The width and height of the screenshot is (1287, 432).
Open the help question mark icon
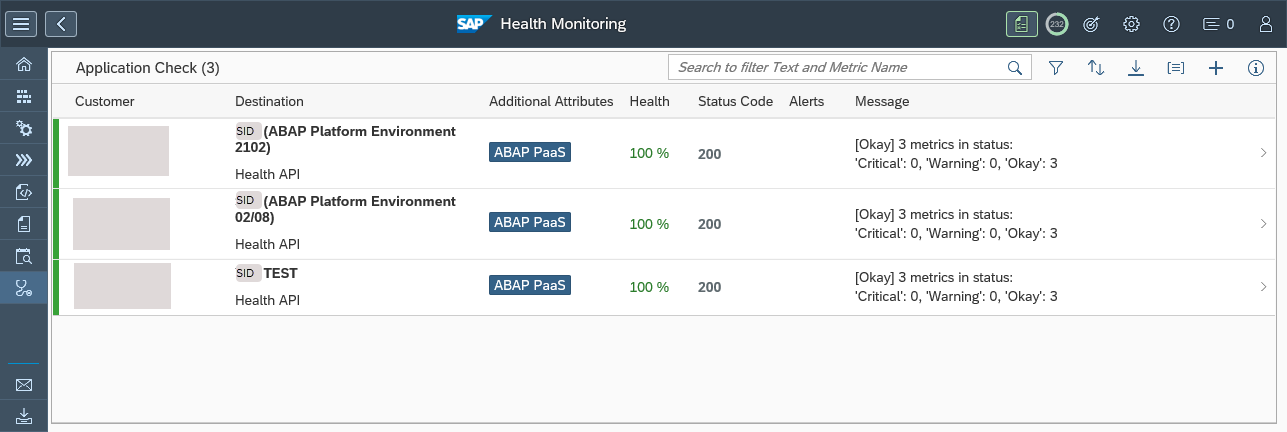click(x=1171, y=24)
